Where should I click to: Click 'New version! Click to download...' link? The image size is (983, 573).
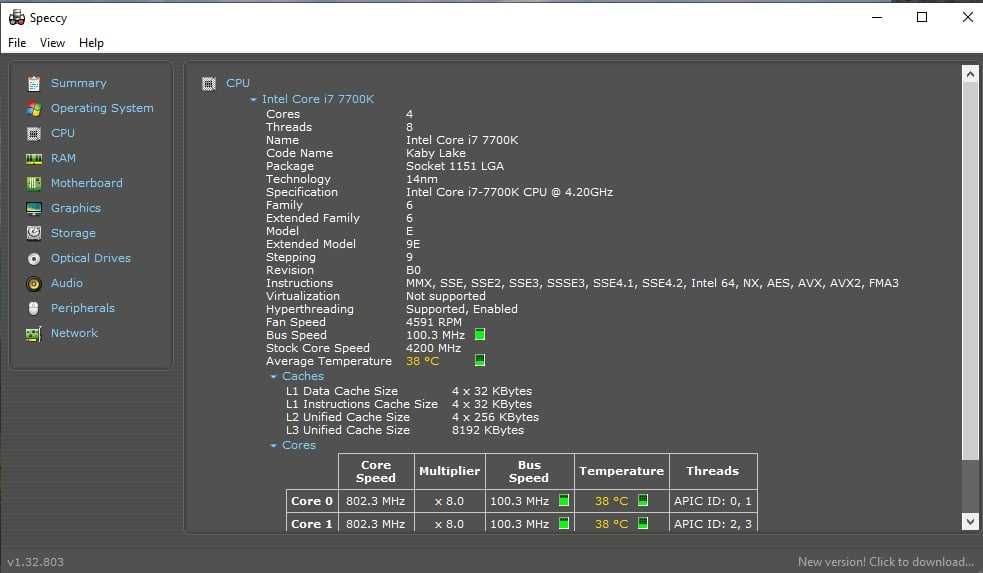click(886, 562)
